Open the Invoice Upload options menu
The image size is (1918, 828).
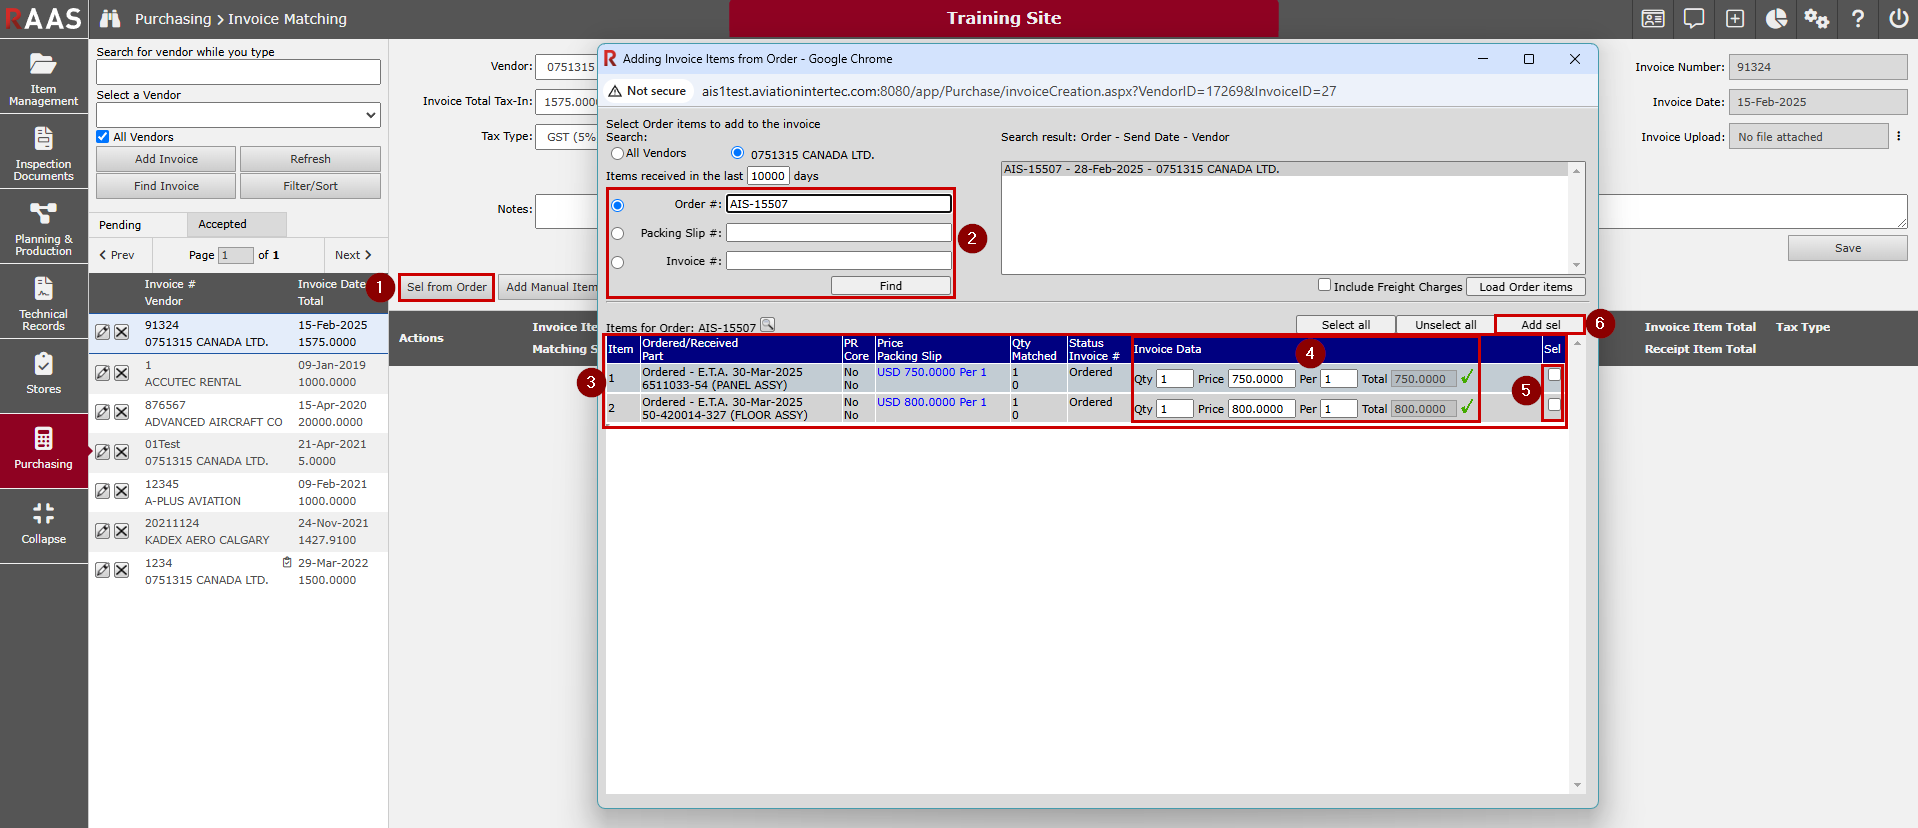1898,136
